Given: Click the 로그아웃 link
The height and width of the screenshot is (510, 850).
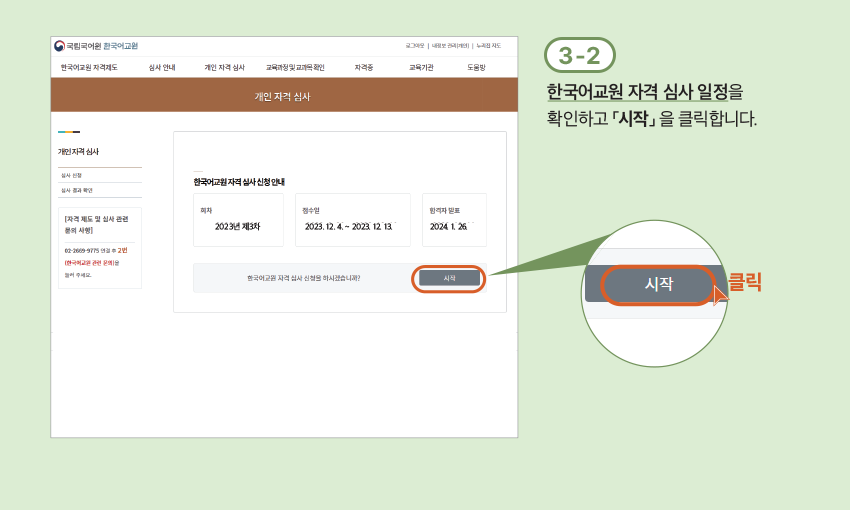Looking at the screenshot, I should tap(415, 46).
